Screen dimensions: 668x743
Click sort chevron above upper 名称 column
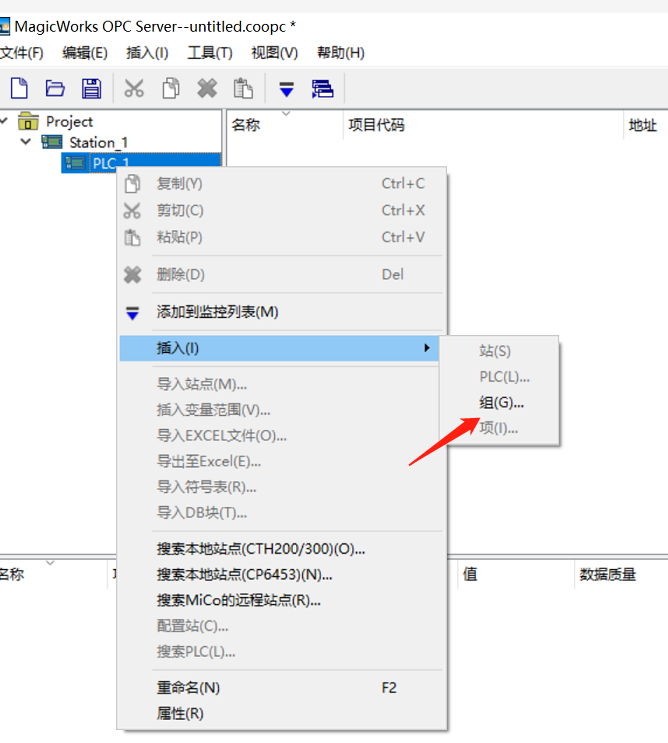286,113
